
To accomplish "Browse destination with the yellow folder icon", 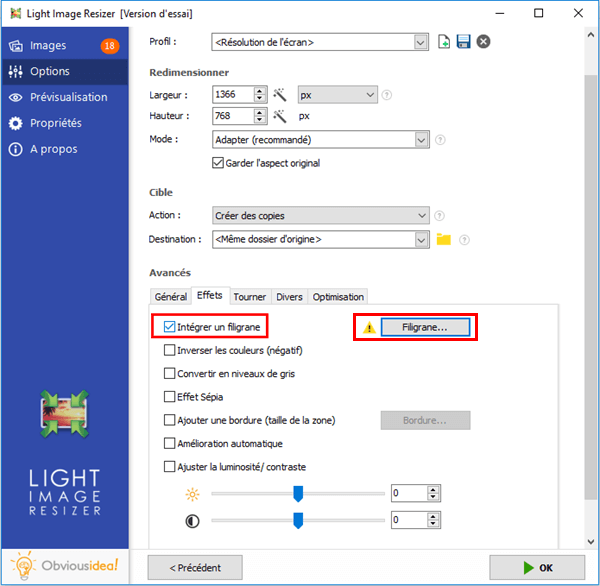I will click(x=443, y=240).
